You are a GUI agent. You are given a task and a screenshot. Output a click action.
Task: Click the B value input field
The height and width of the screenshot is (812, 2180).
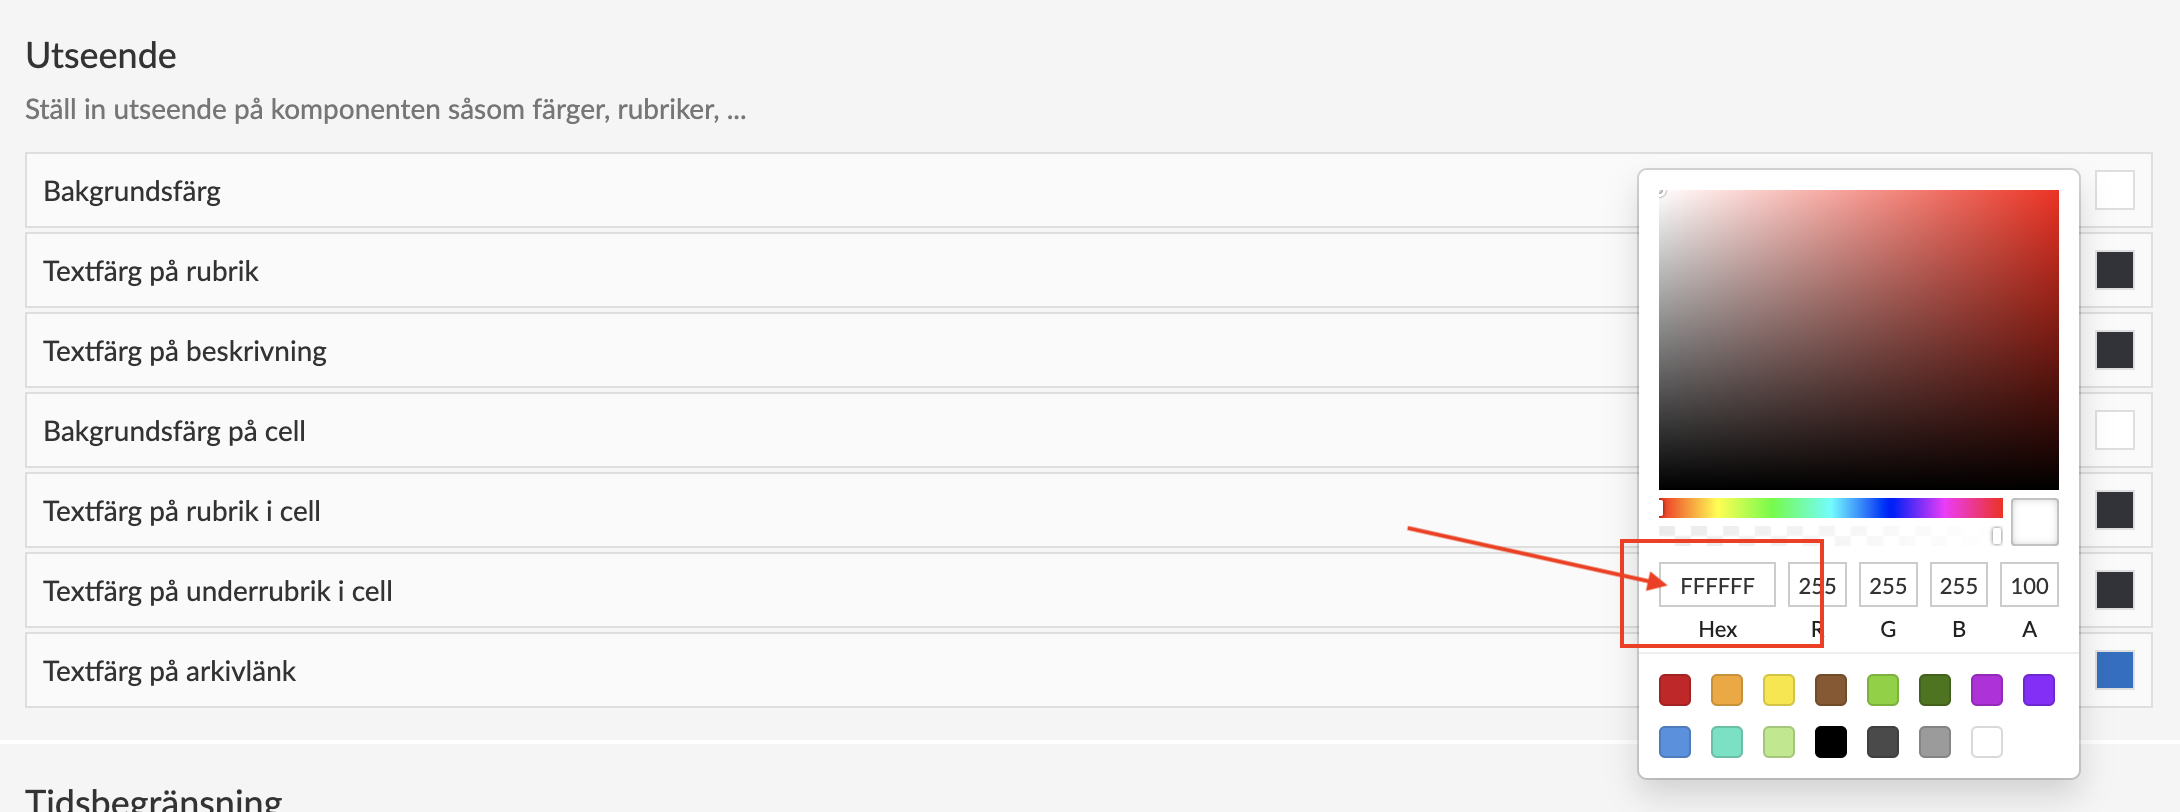pos(1958,586)
